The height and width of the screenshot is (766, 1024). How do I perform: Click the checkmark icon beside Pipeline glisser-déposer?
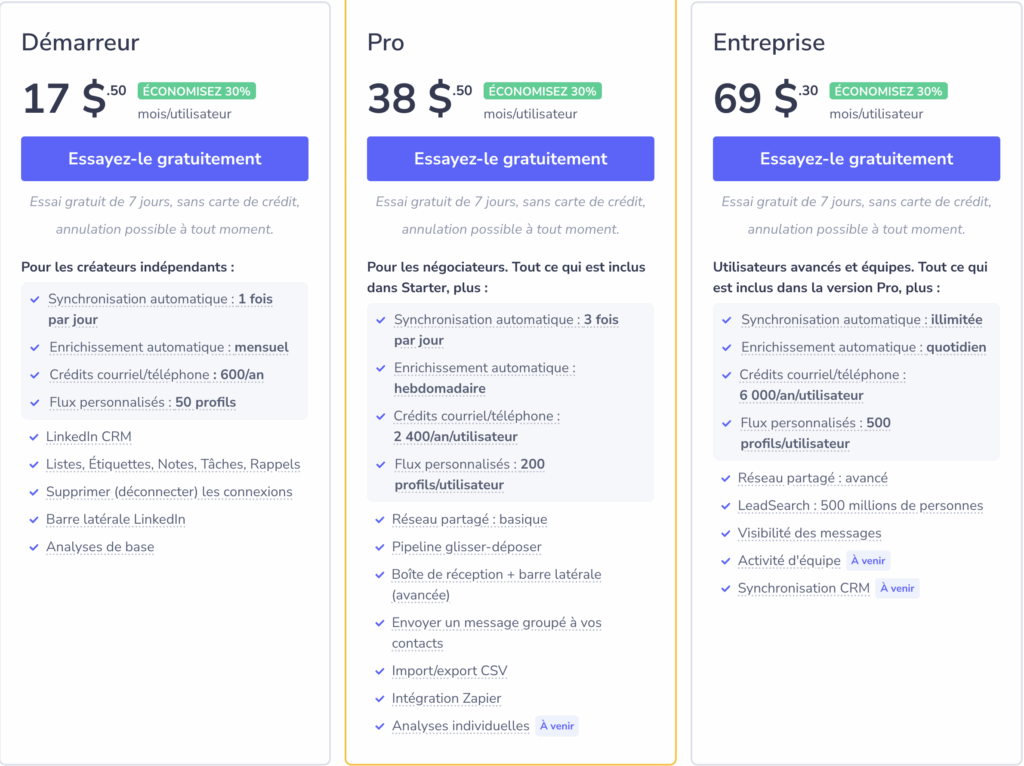tap(380, 547)
